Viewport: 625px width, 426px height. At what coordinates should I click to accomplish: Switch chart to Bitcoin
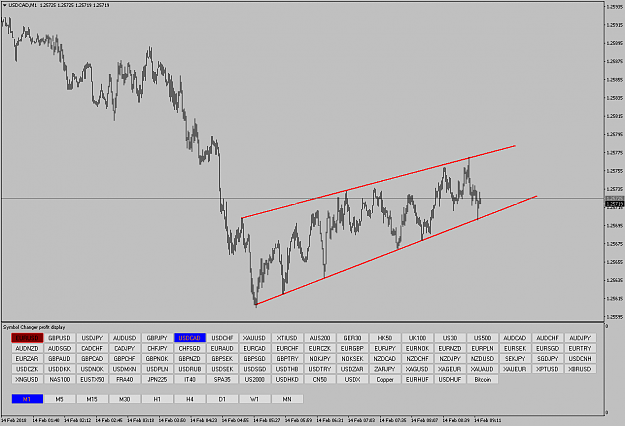[x=483, y=379]
